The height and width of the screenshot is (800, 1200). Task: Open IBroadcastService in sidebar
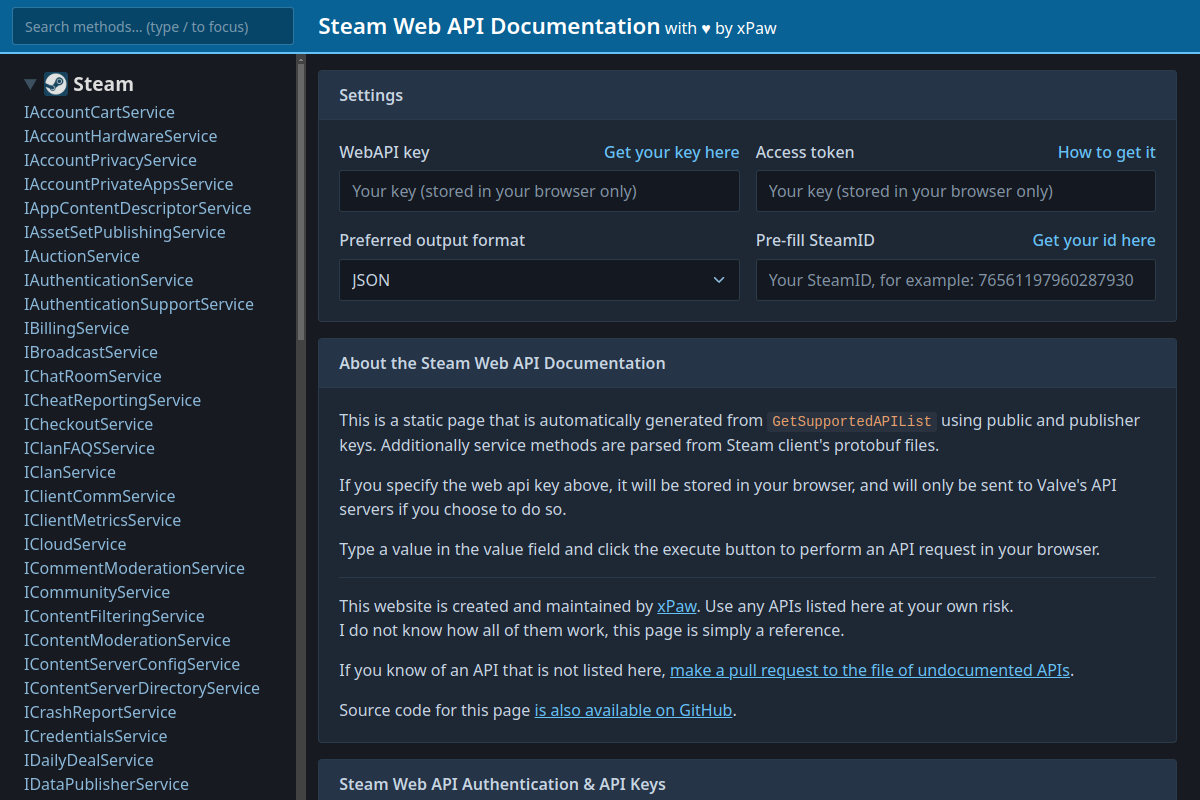click(90, 352)
